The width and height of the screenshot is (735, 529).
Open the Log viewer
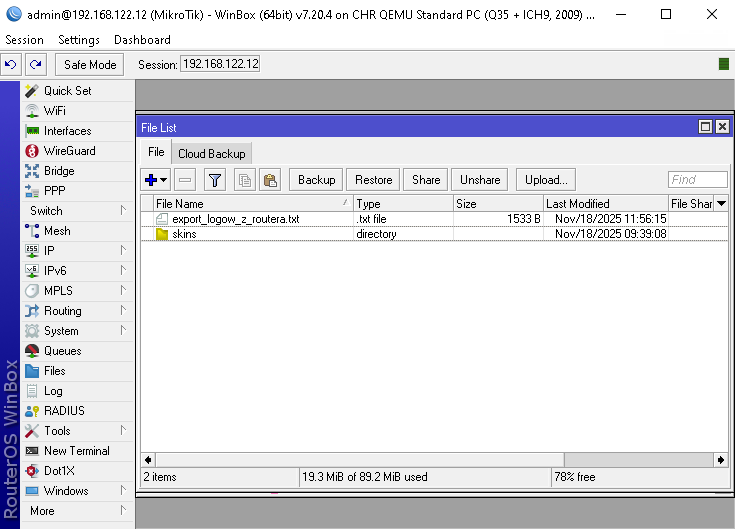[77, 391]
